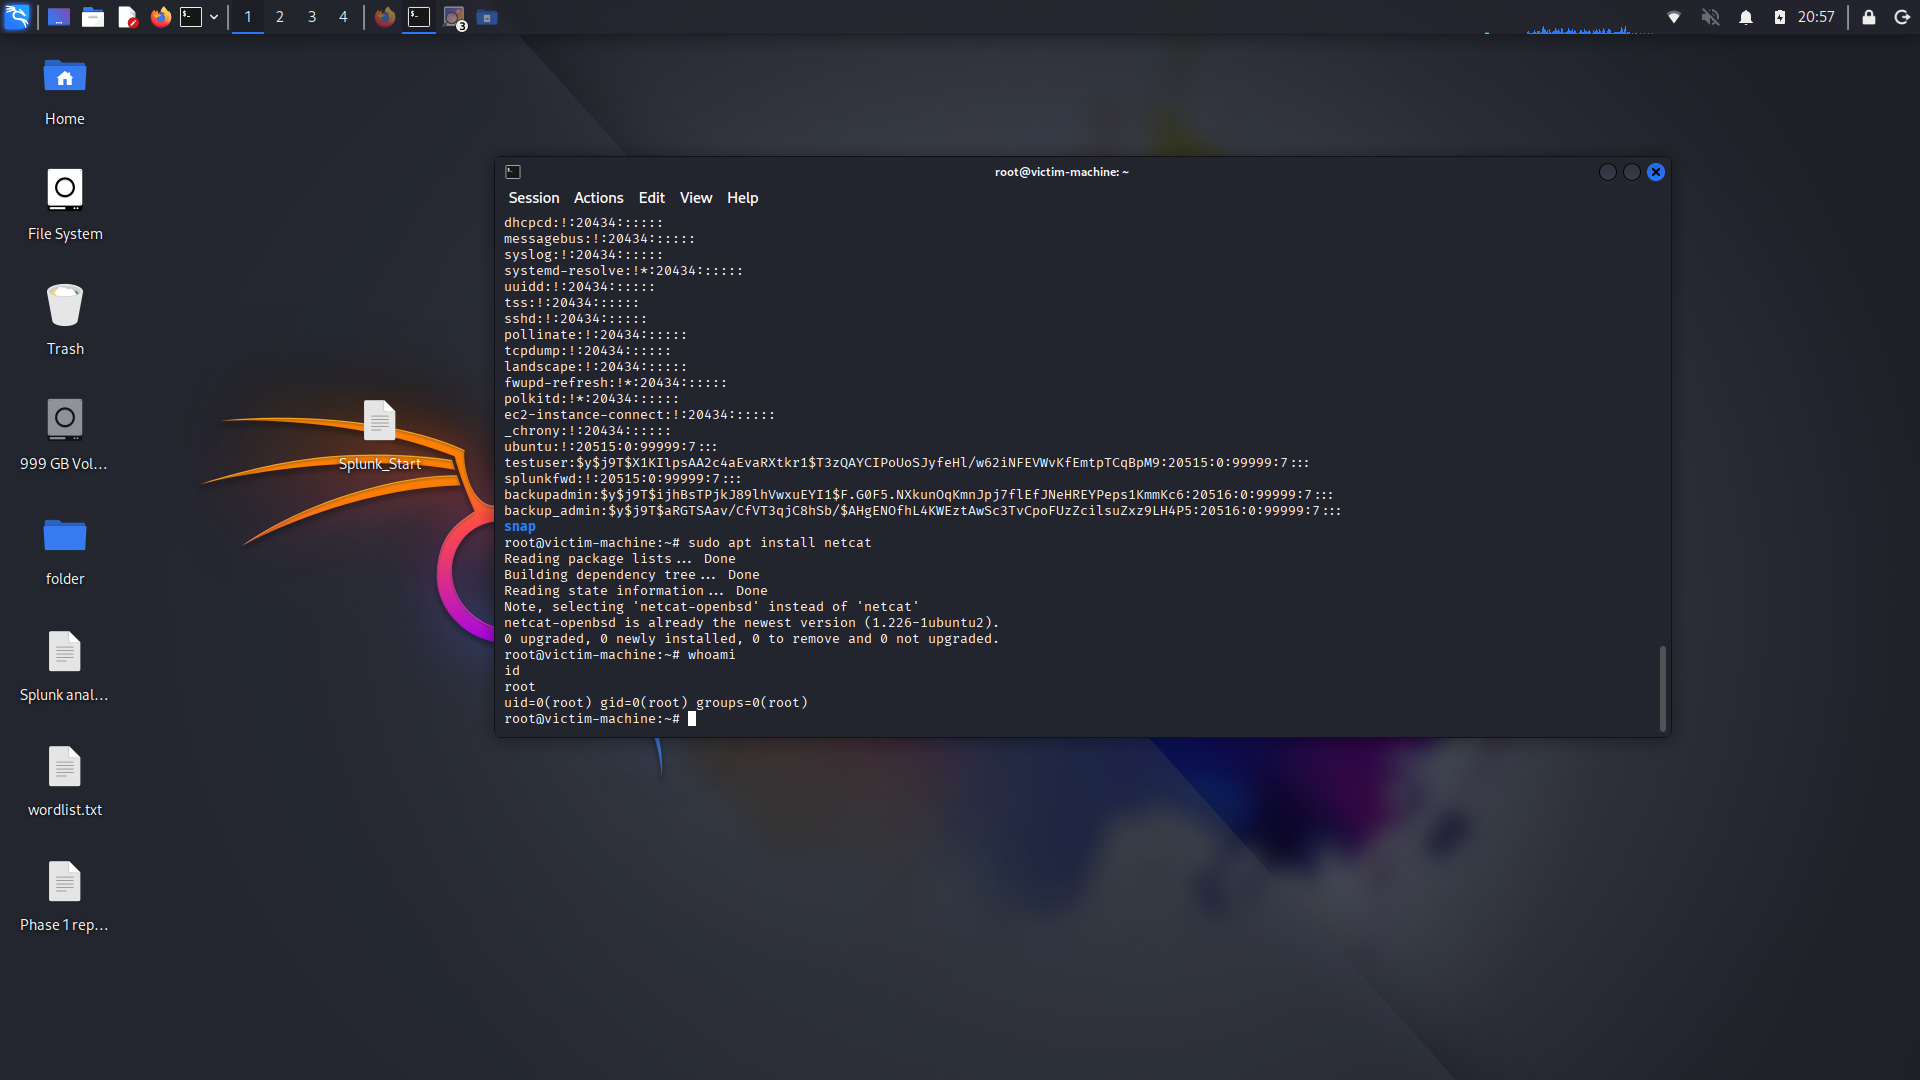Open wordlist.txt on the desktop

coord(64,766)
